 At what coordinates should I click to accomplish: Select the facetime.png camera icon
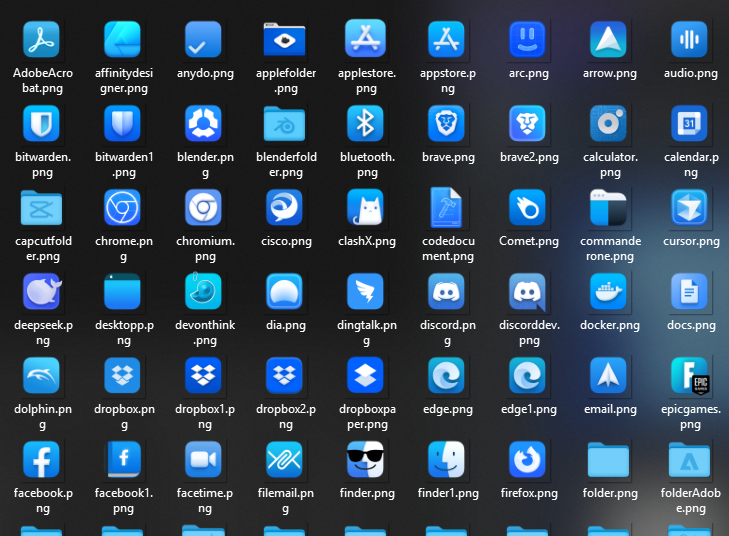203,460
